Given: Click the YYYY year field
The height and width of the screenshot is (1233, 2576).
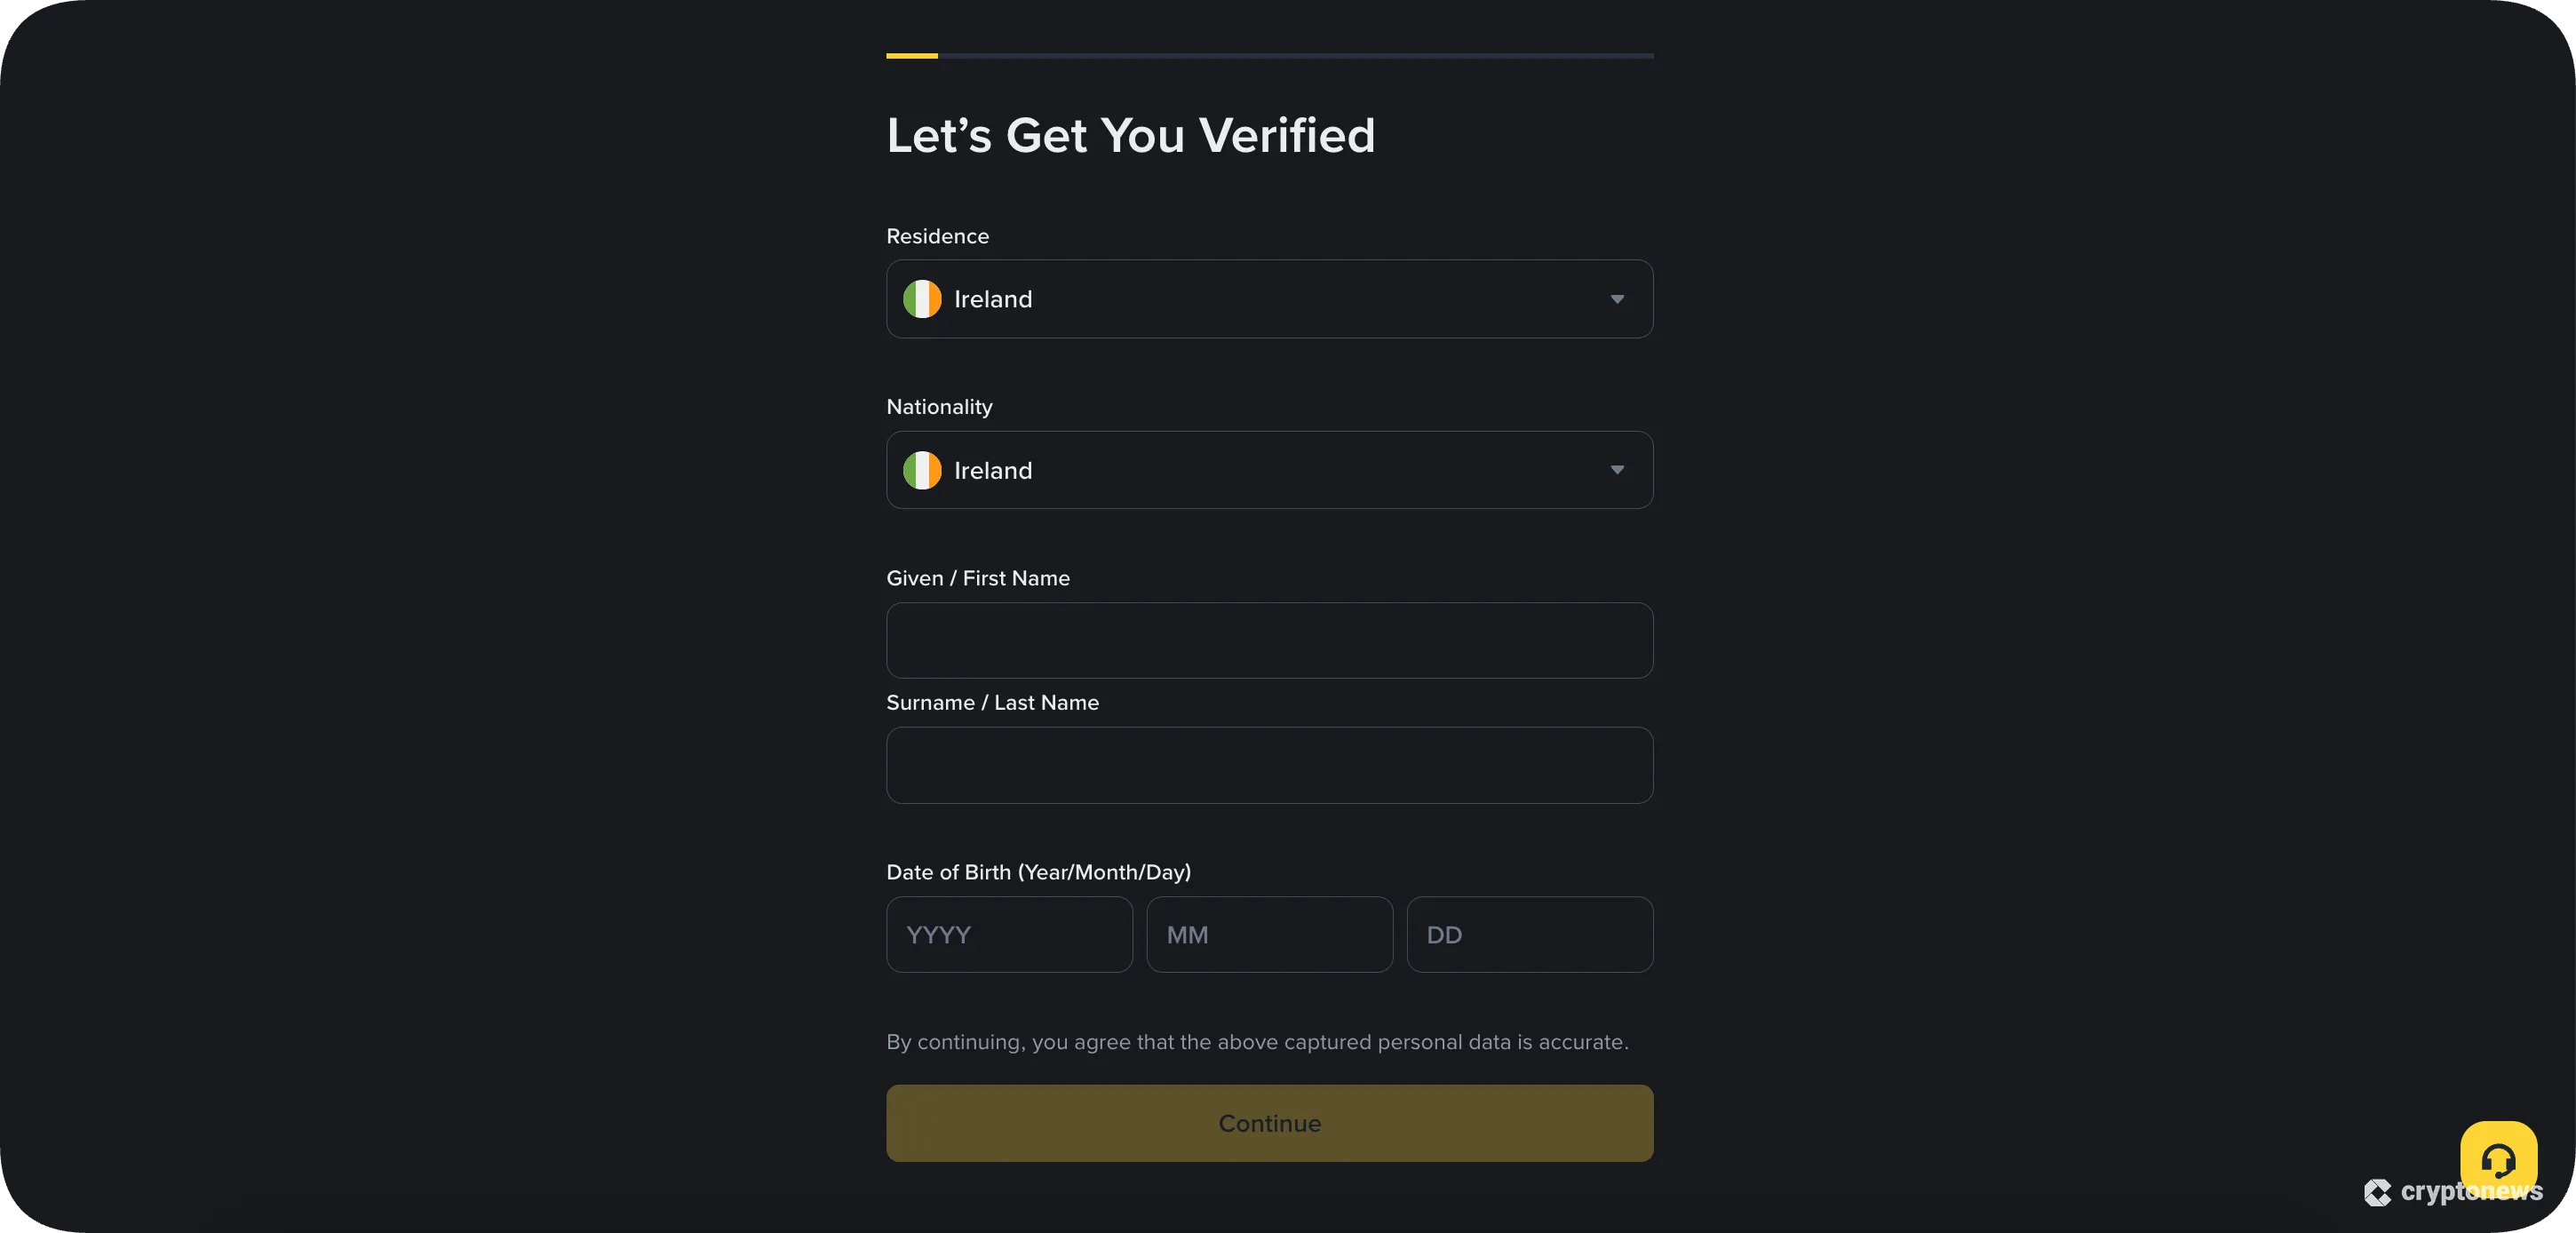Looking at the screenshot, I should coord(1008,934).
